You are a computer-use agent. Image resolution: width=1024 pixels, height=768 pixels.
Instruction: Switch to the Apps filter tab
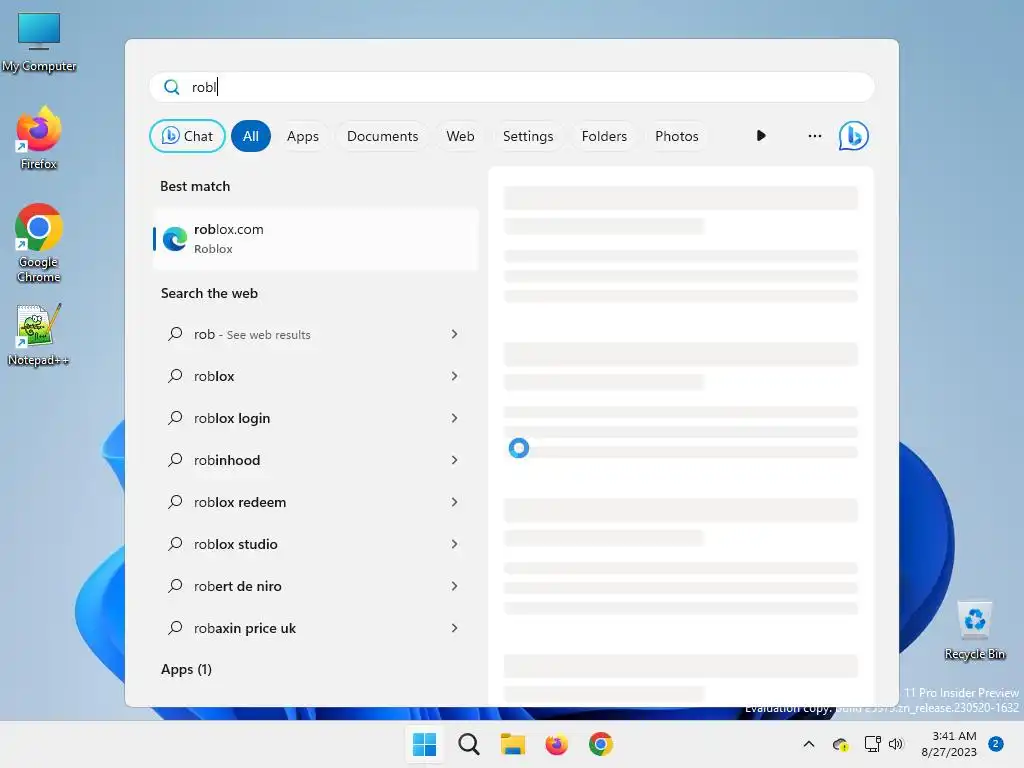click(x=302, y=136)
